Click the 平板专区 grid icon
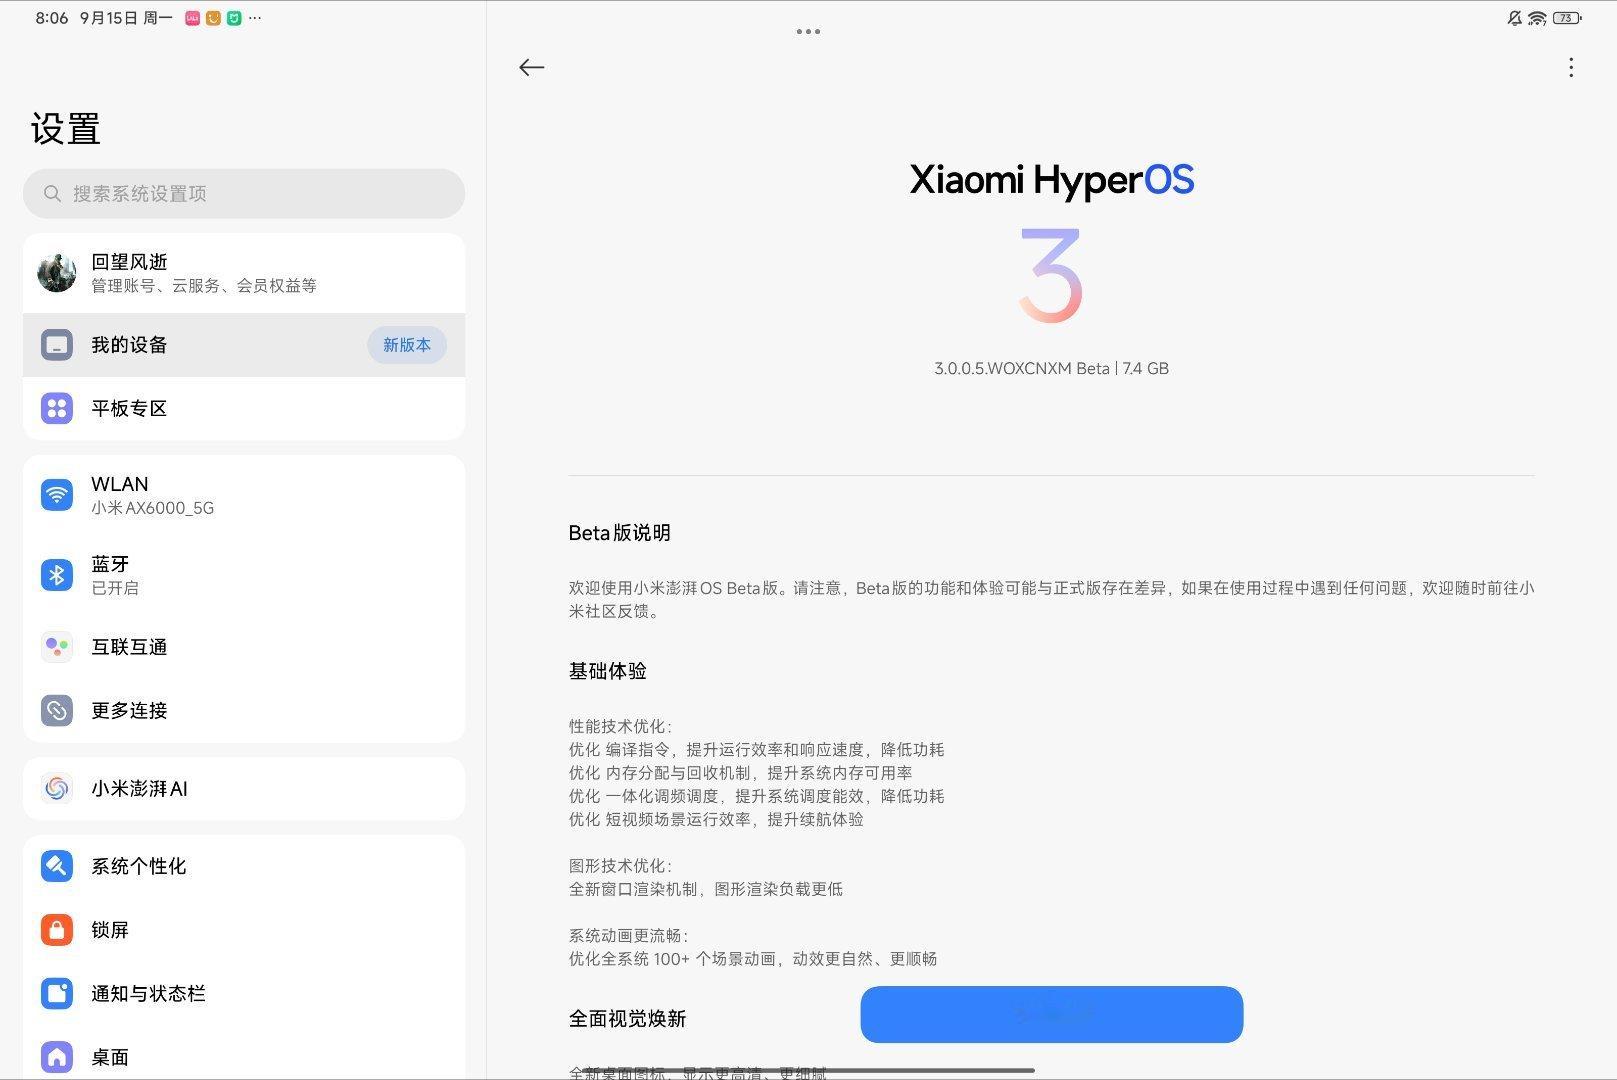The image size is (1617, 1080). tap(57, 408)
